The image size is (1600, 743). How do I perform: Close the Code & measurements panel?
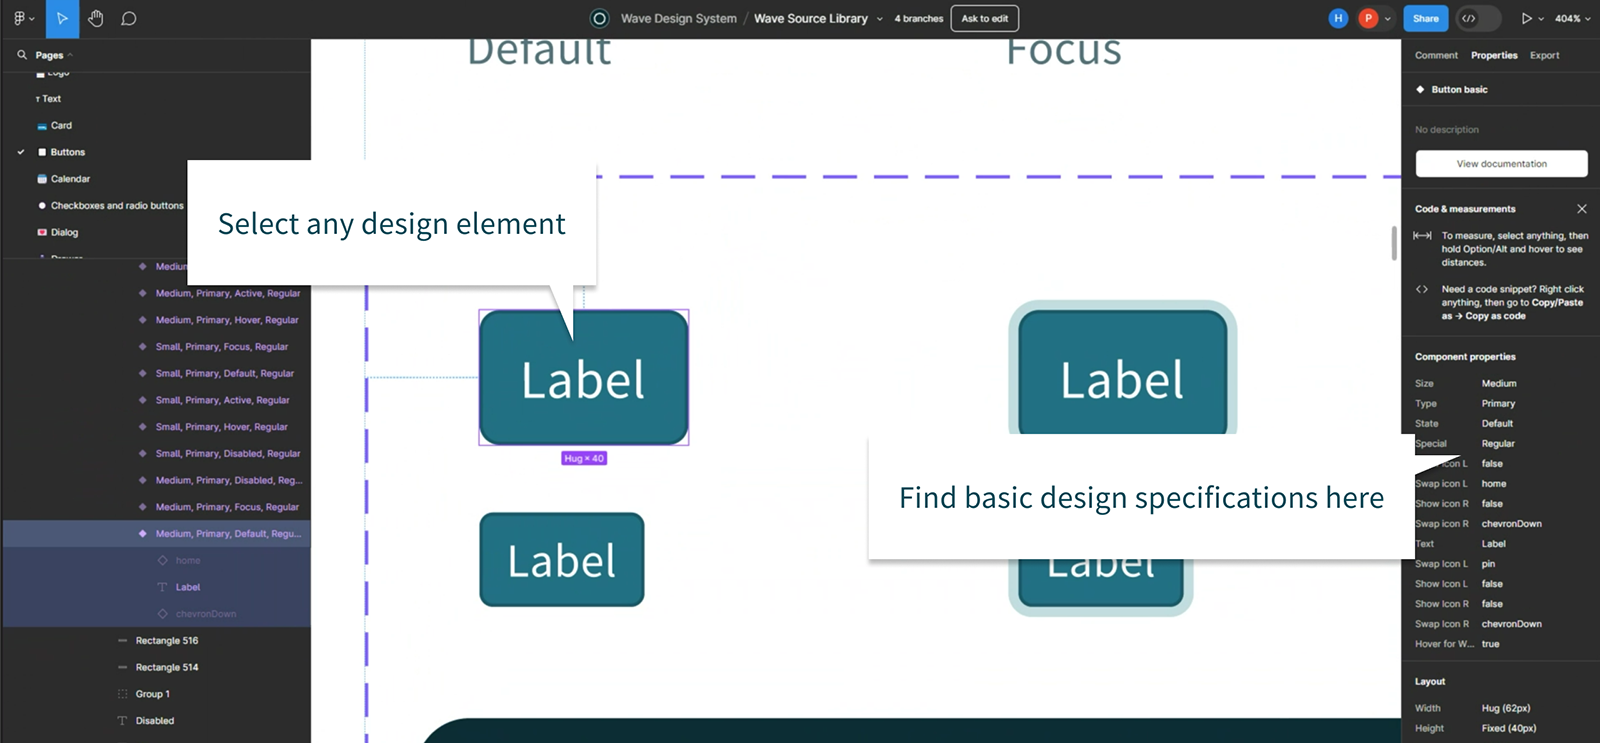[1582, 209]
